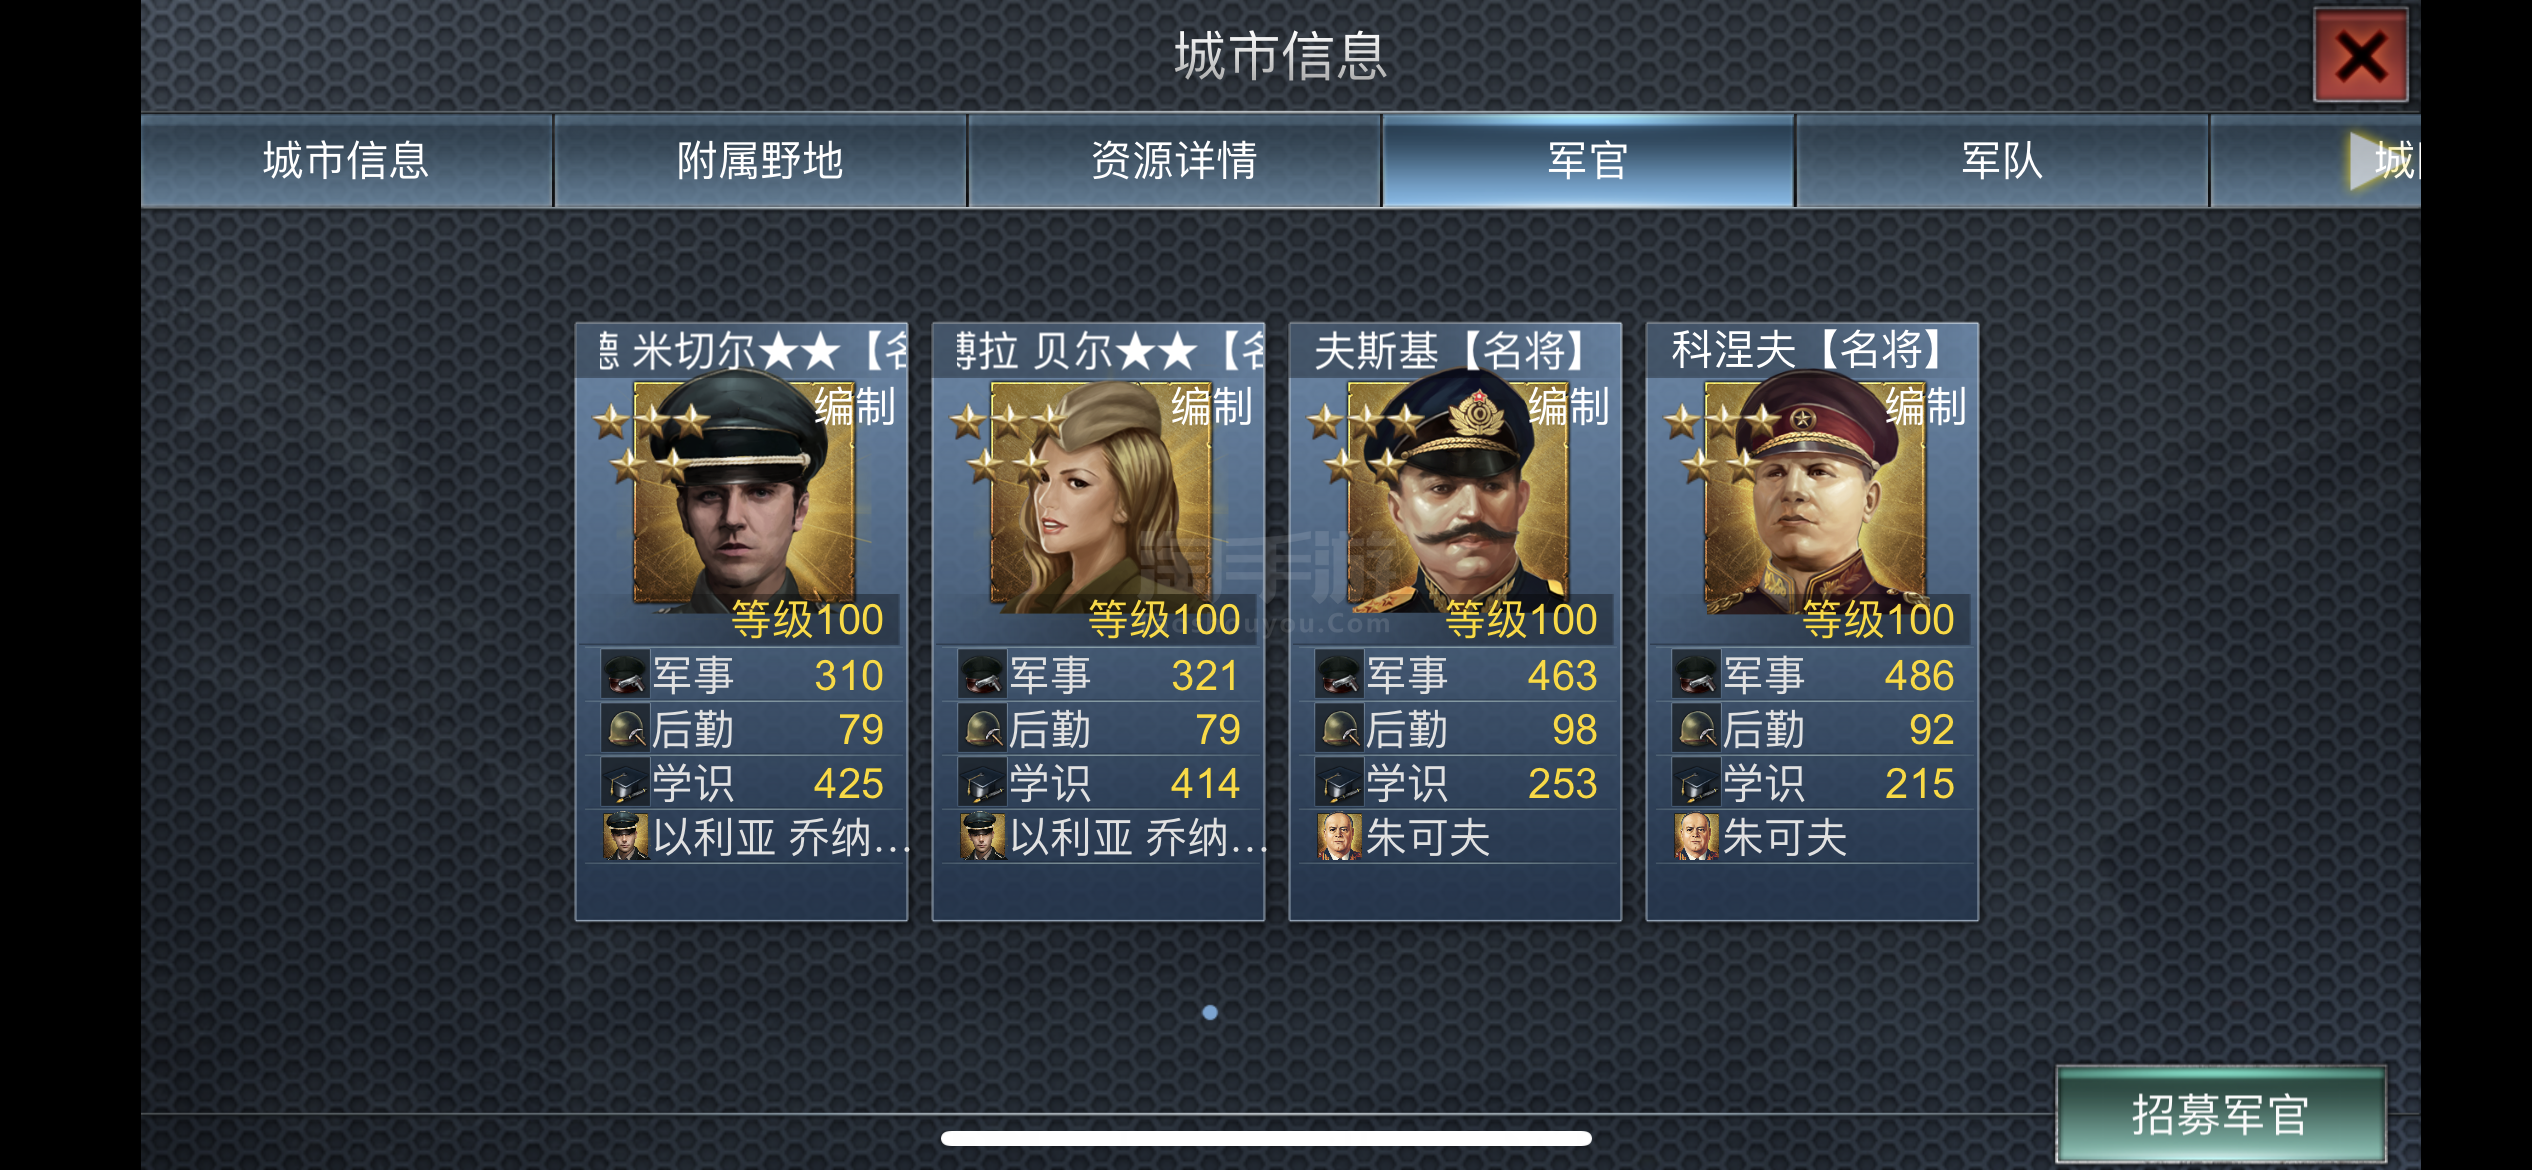Click the 军事 icon on the female officer's card

(x=982, y=675)
